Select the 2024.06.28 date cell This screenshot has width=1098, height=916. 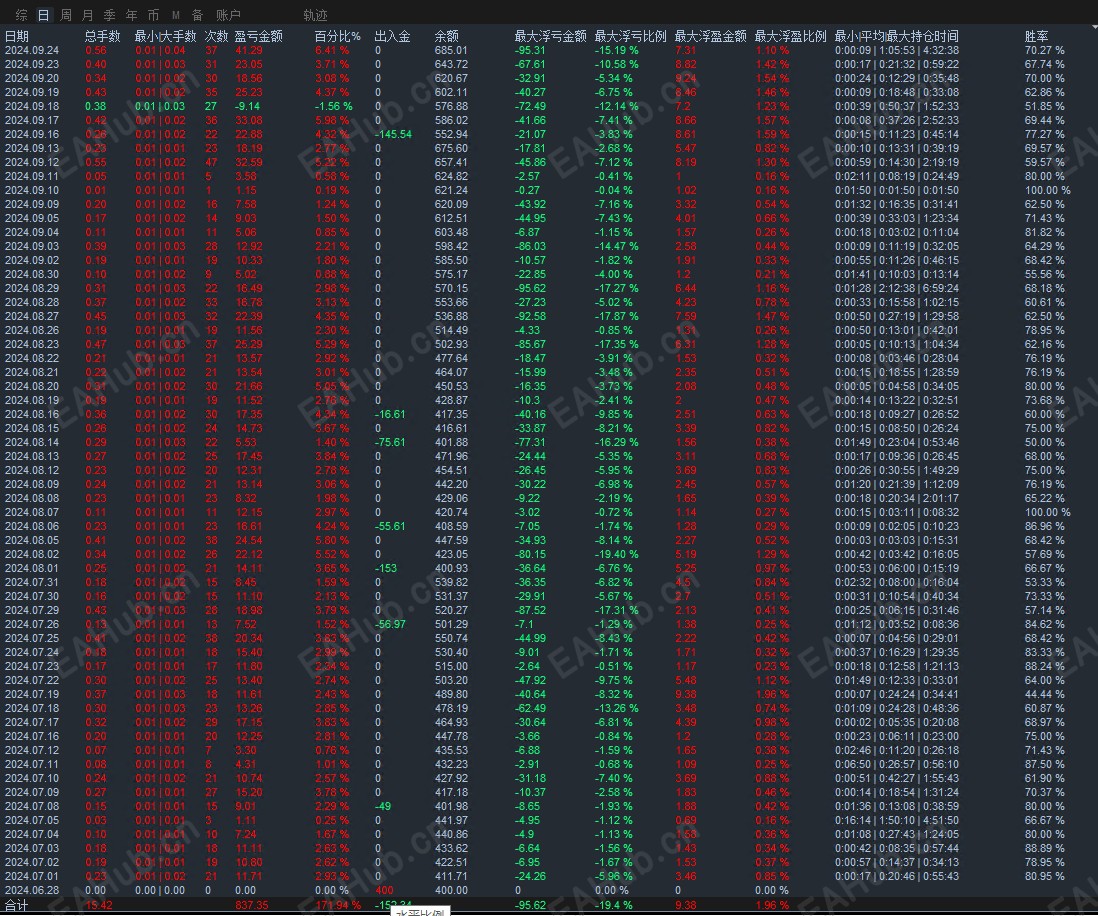pyautogui.click(x=32, y=891)
